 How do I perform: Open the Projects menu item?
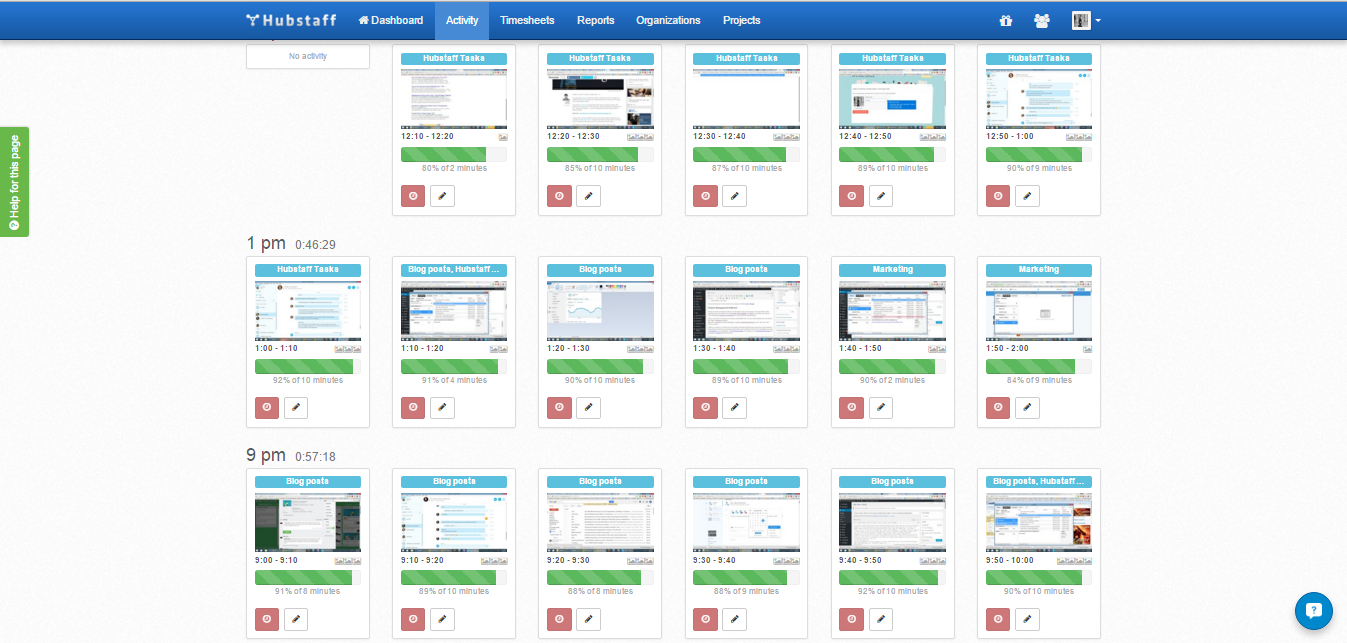pos(742,20)
